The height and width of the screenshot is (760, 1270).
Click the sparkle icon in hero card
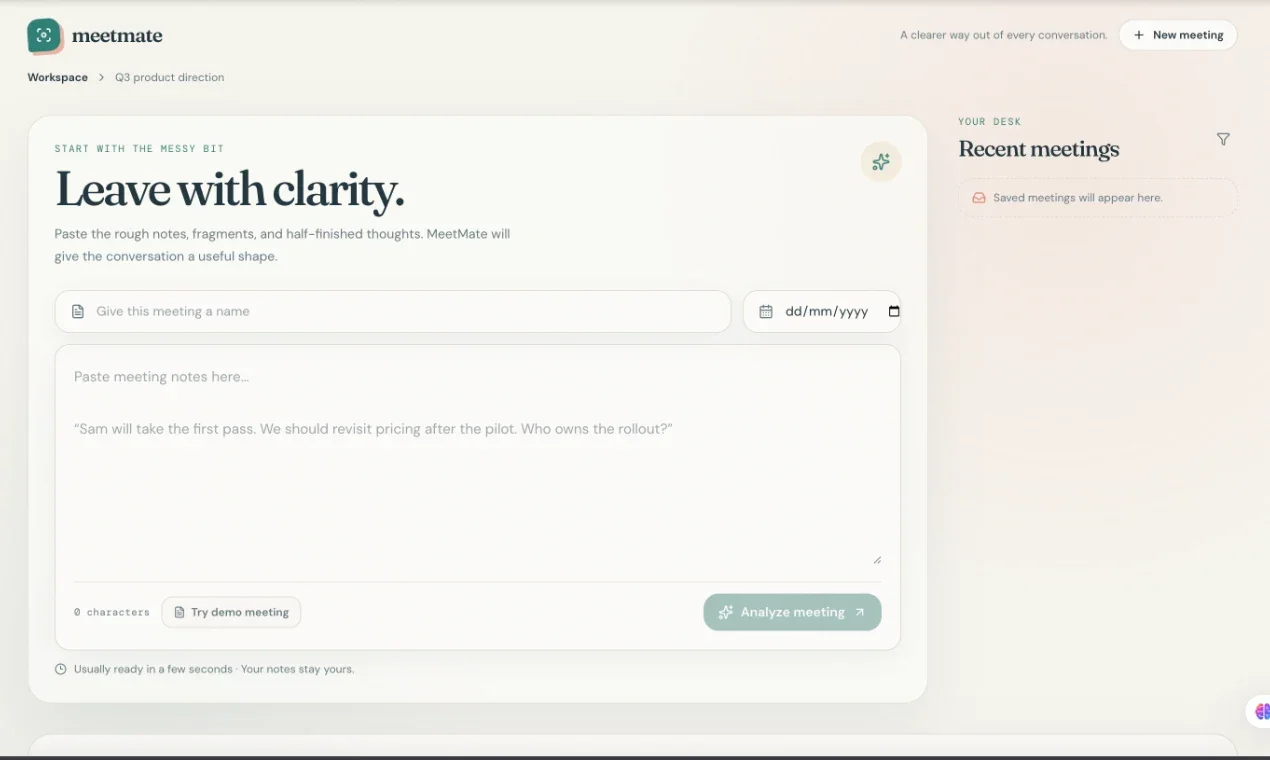click(x=881, y=162)
